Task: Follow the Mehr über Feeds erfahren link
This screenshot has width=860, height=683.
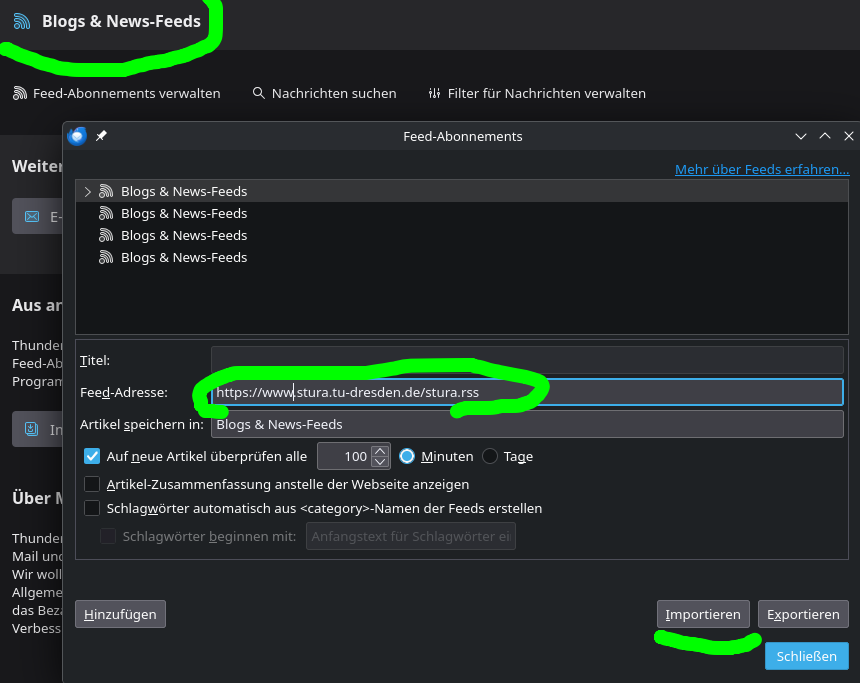Action: pos(762,170)
